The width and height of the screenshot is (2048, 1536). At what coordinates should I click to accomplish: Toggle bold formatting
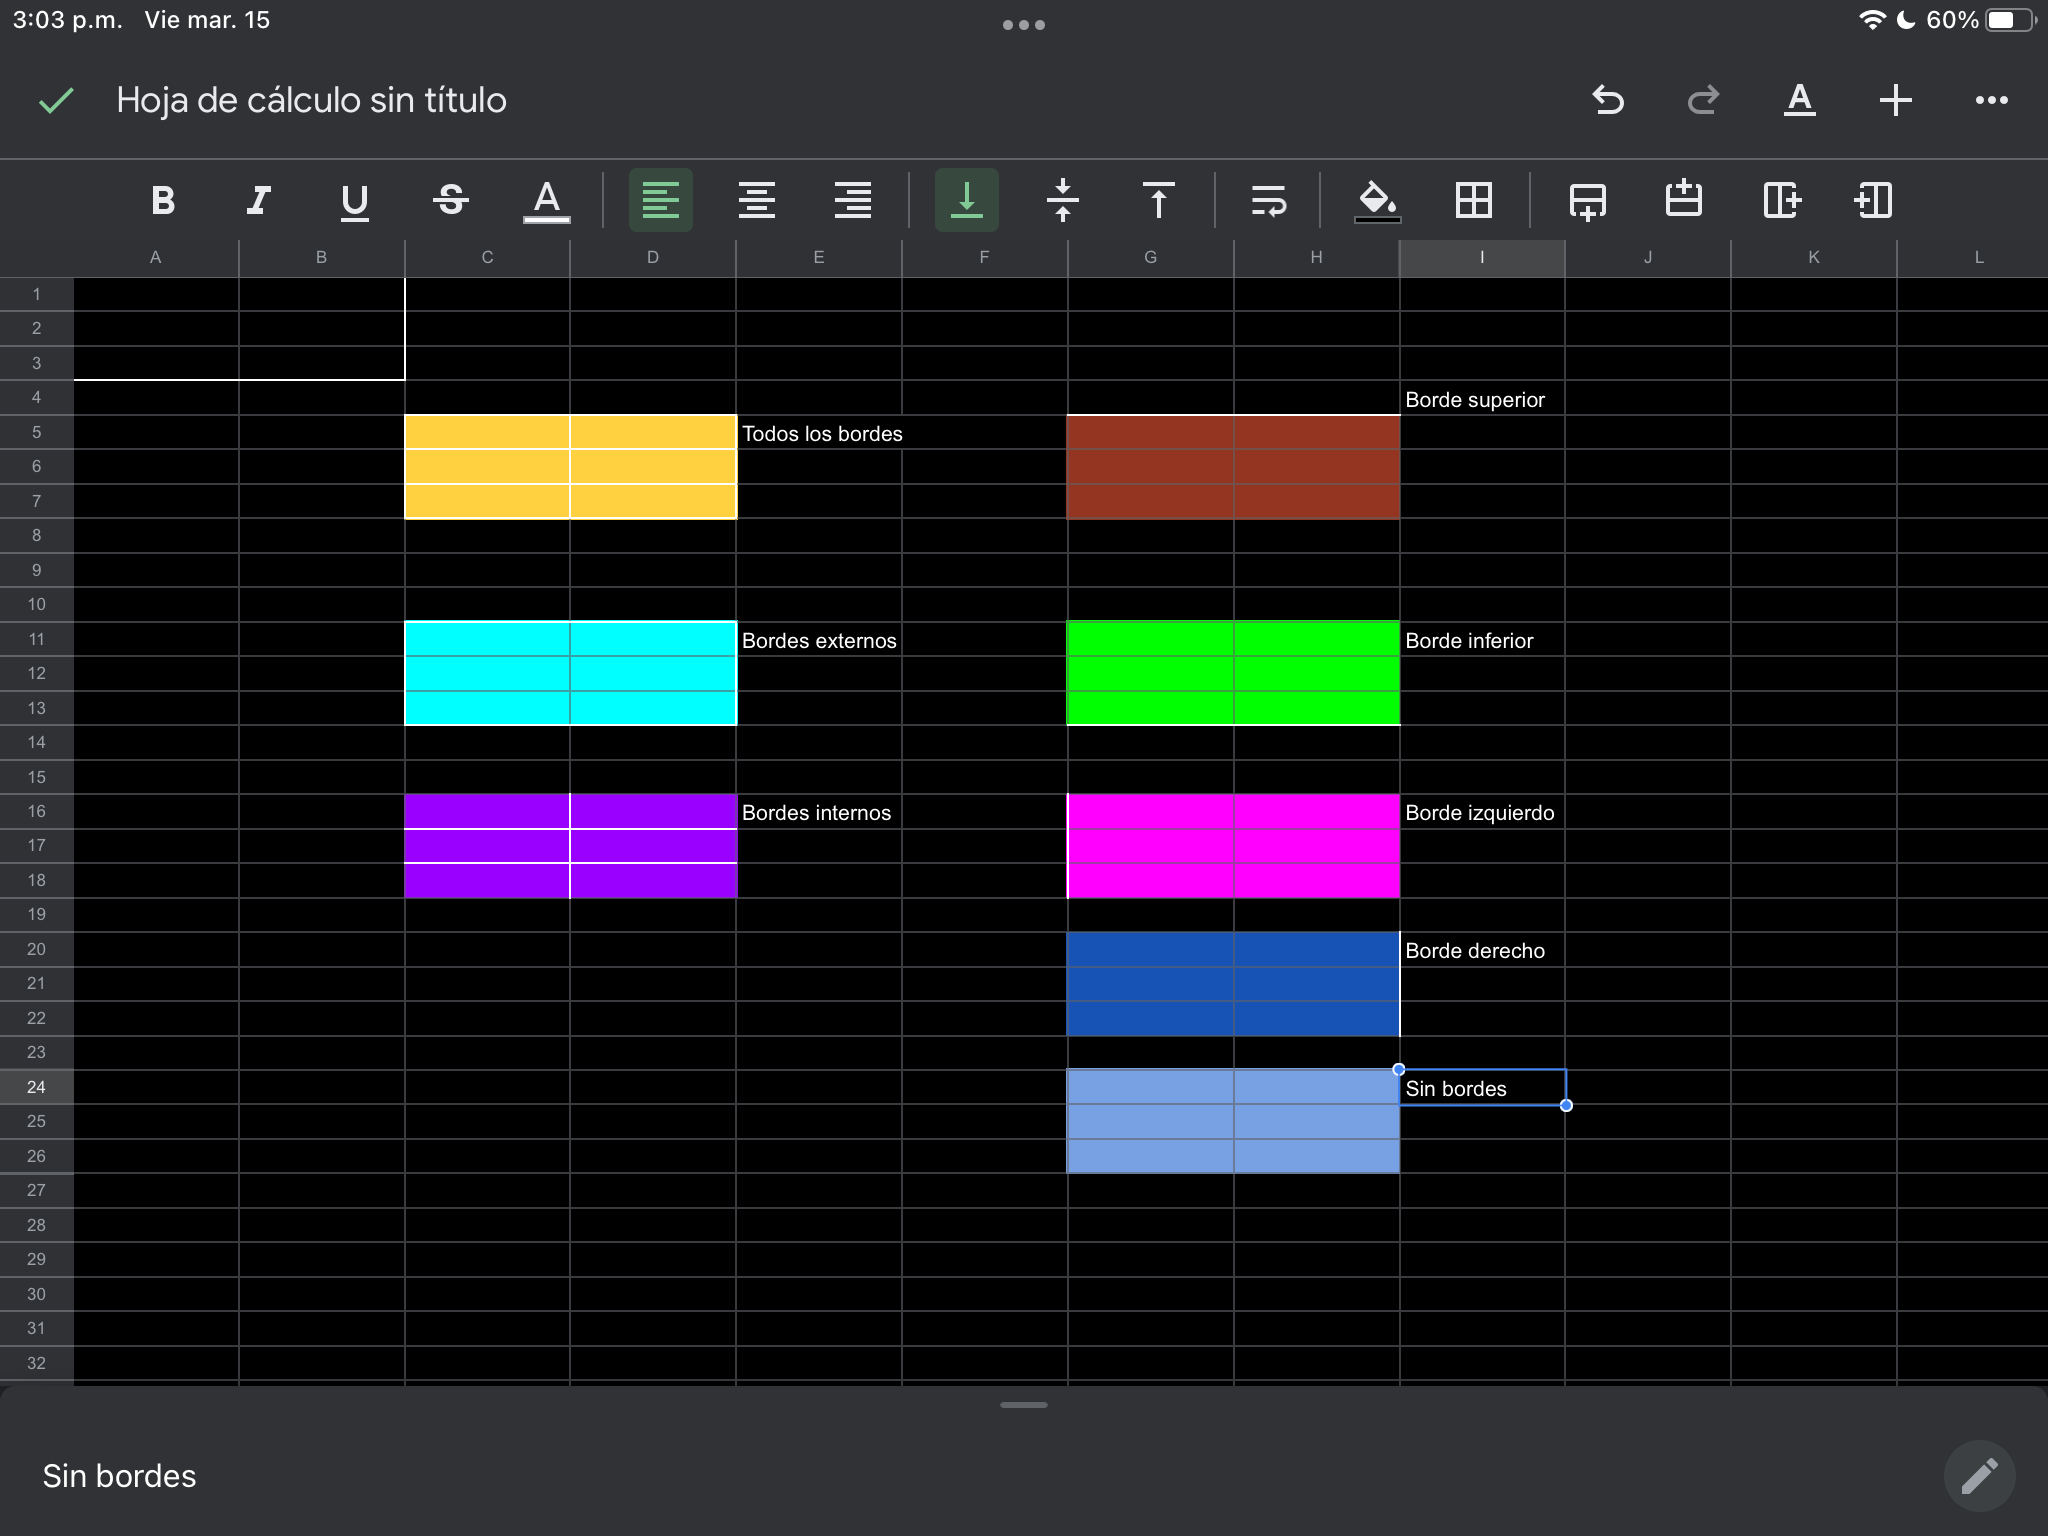pos(163,200)
